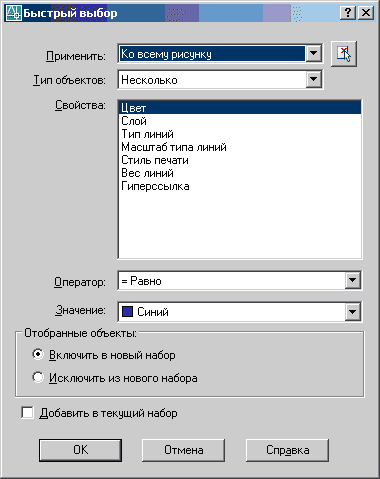Select 'Включить в новый набор' radio button
Viewport: 380px width, 479px height.
click(x=38, y=354)
